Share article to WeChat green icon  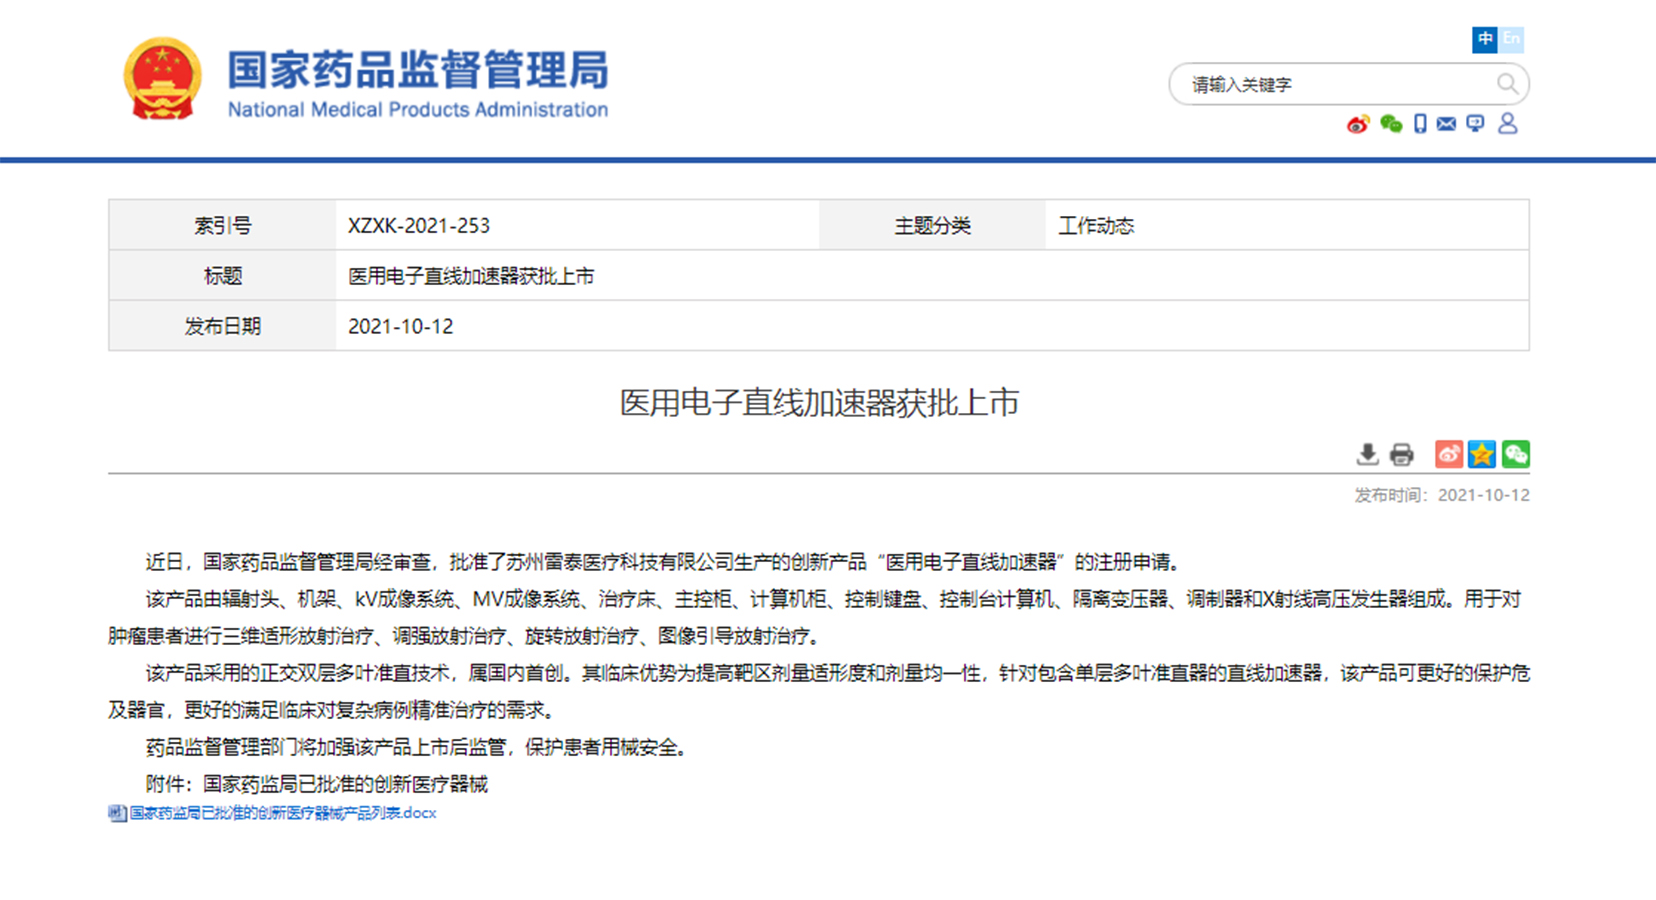tap(1515, 454)
